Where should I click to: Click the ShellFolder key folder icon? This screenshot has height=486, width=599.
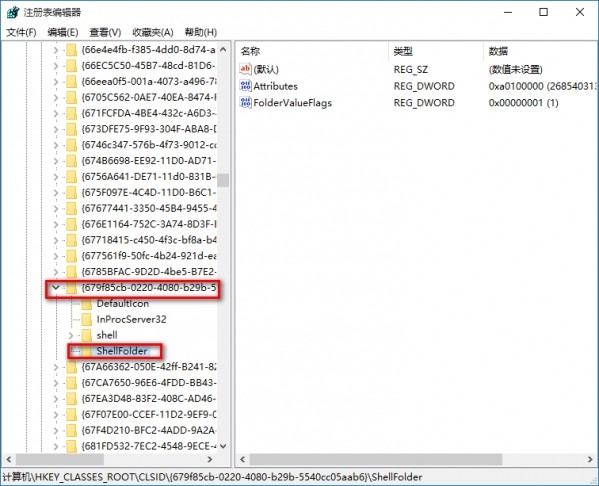click(87, 351)
